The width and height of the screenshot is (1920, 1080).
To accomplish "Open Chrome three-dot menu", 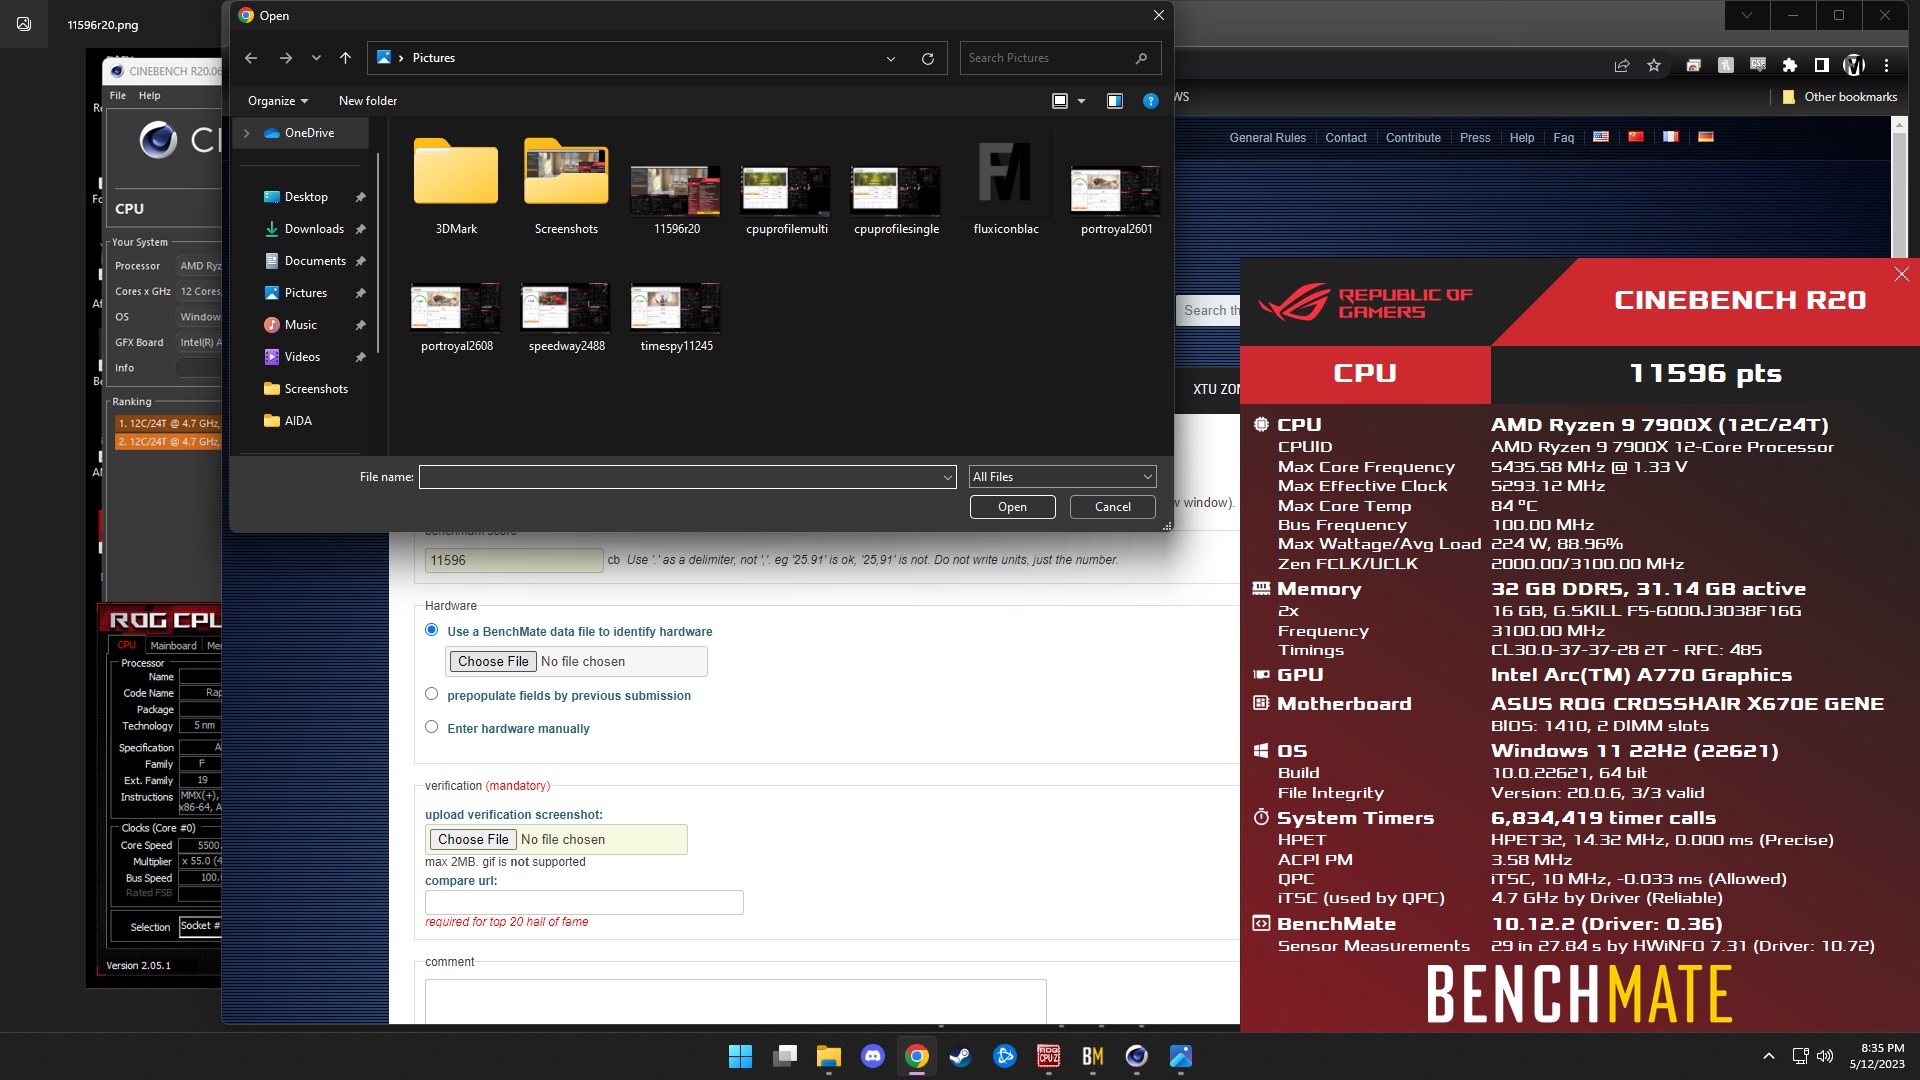I will pos(1886,65).
